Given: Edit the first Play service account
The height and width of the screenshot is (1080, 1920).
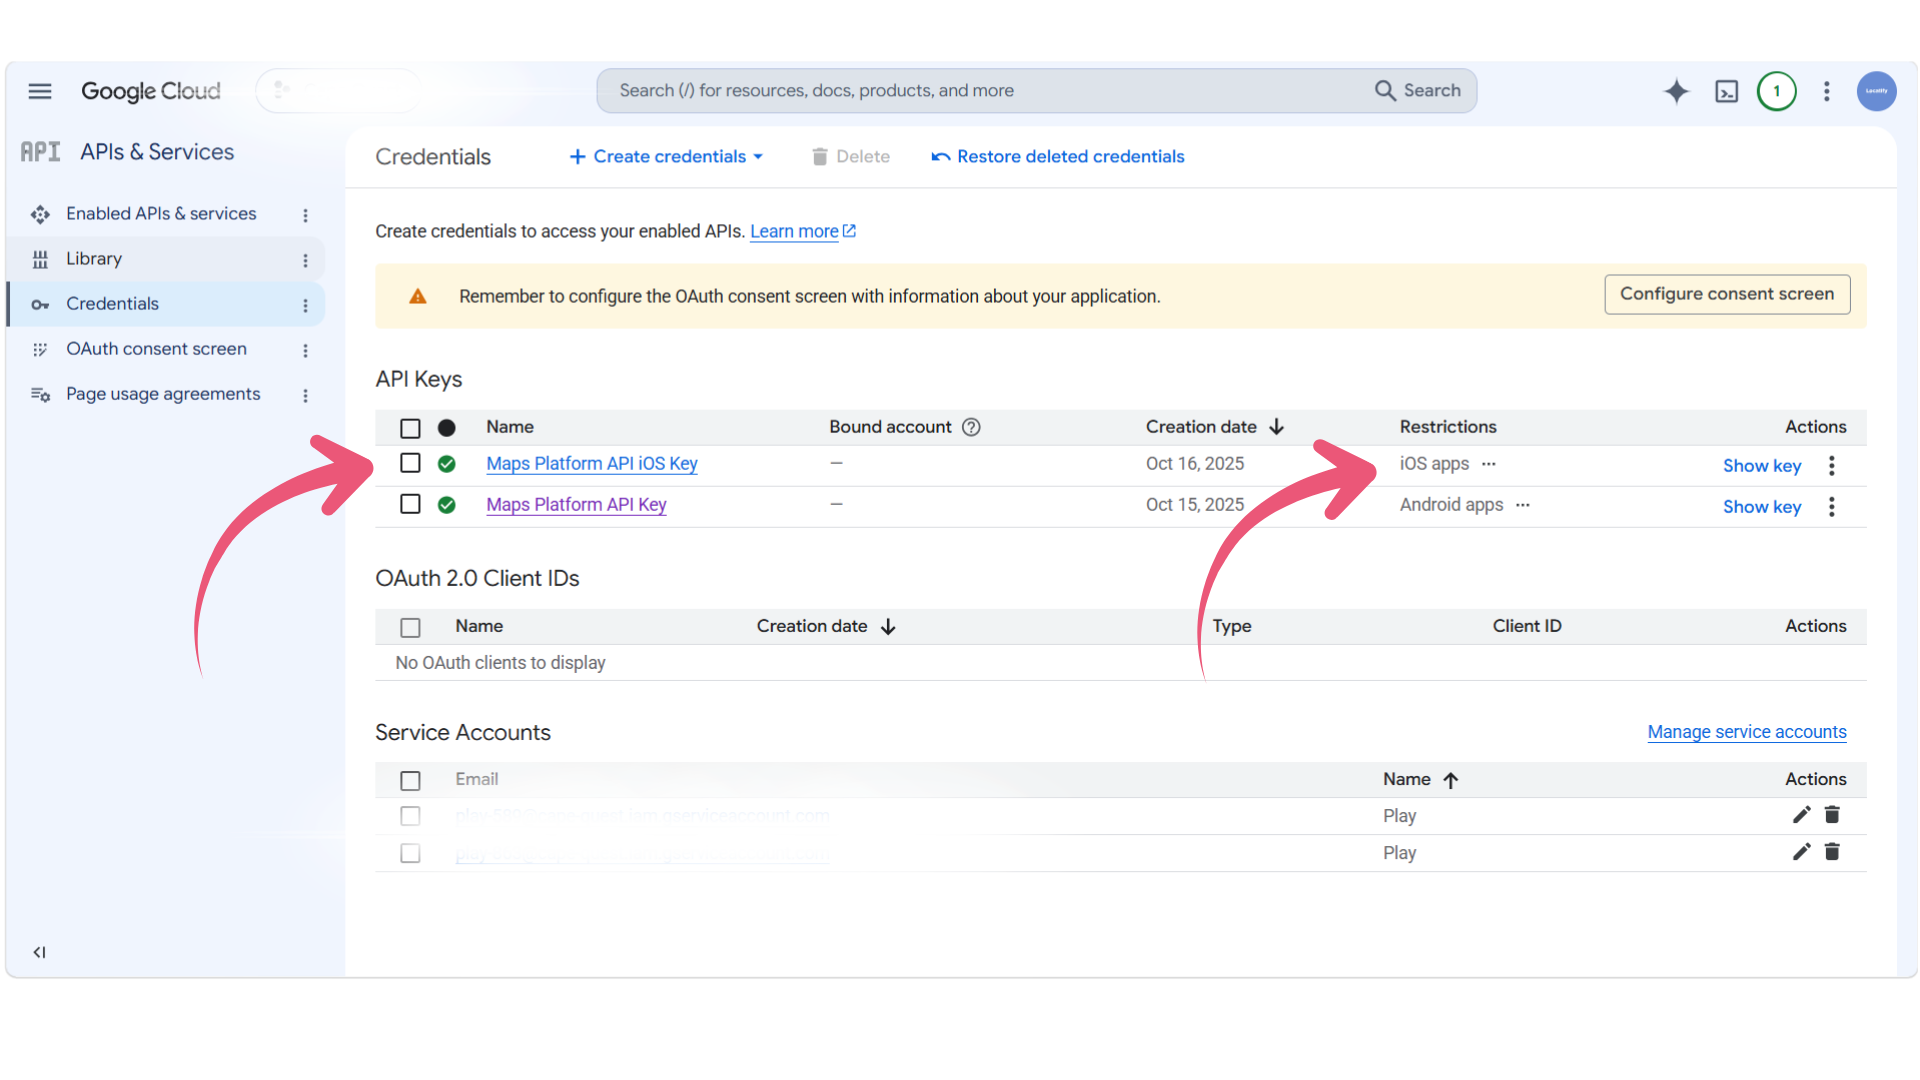Looking at the screenshot, I should coord(1801,815).
